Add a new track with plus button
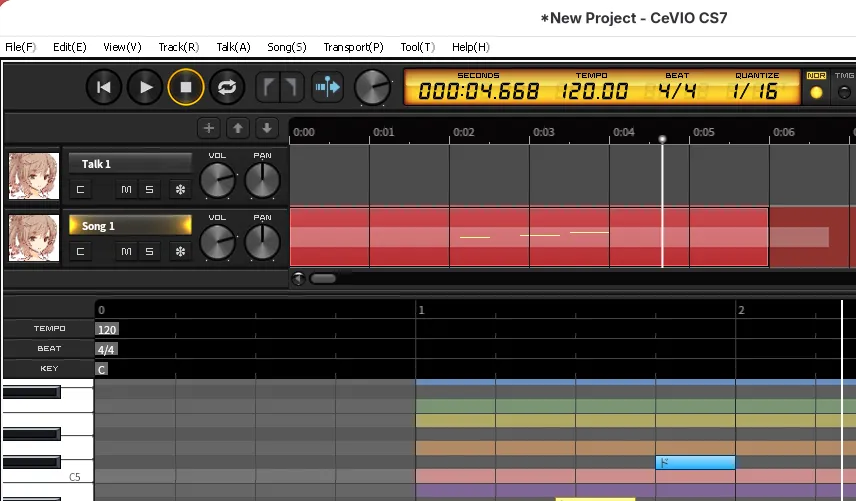 point(209,128)
